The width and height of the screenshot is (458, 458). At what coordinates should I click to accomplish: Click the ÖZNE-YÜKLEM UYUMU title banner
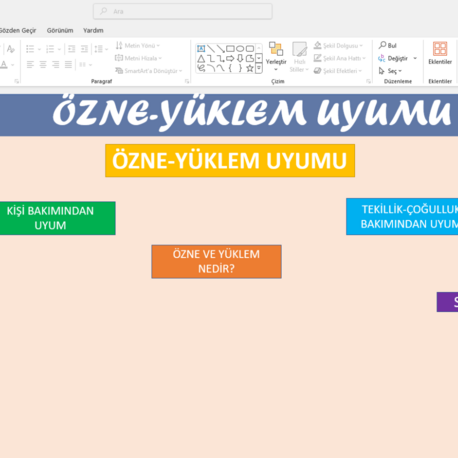pos(229,115)
